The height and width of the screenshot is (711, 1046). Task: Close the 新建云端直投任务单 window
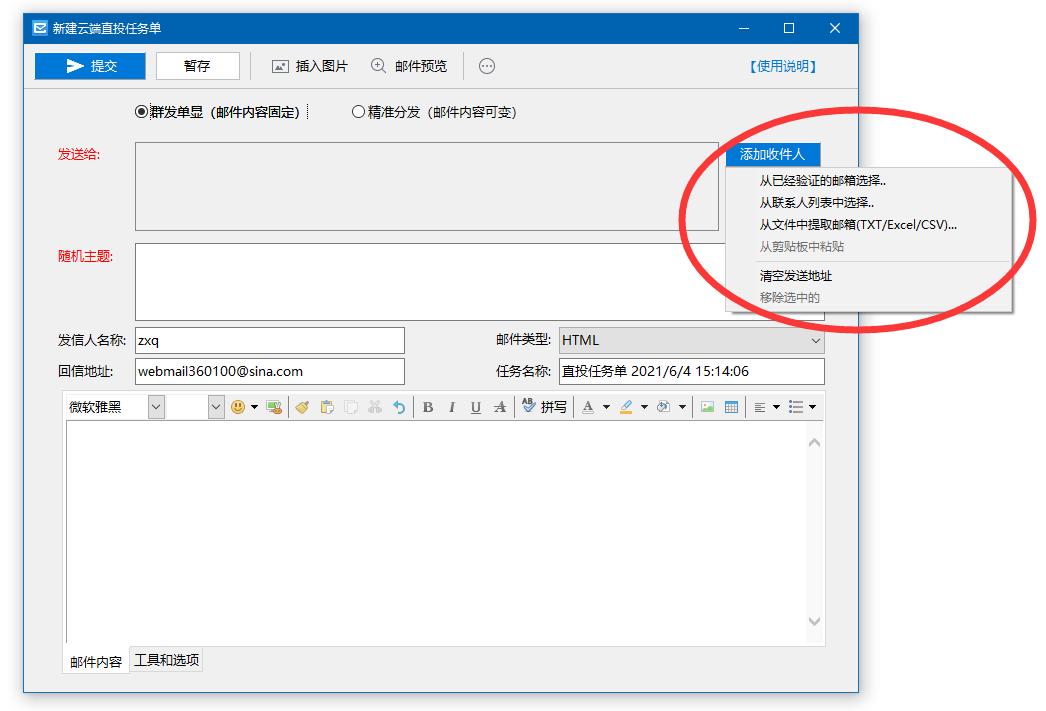click(835, 28)
